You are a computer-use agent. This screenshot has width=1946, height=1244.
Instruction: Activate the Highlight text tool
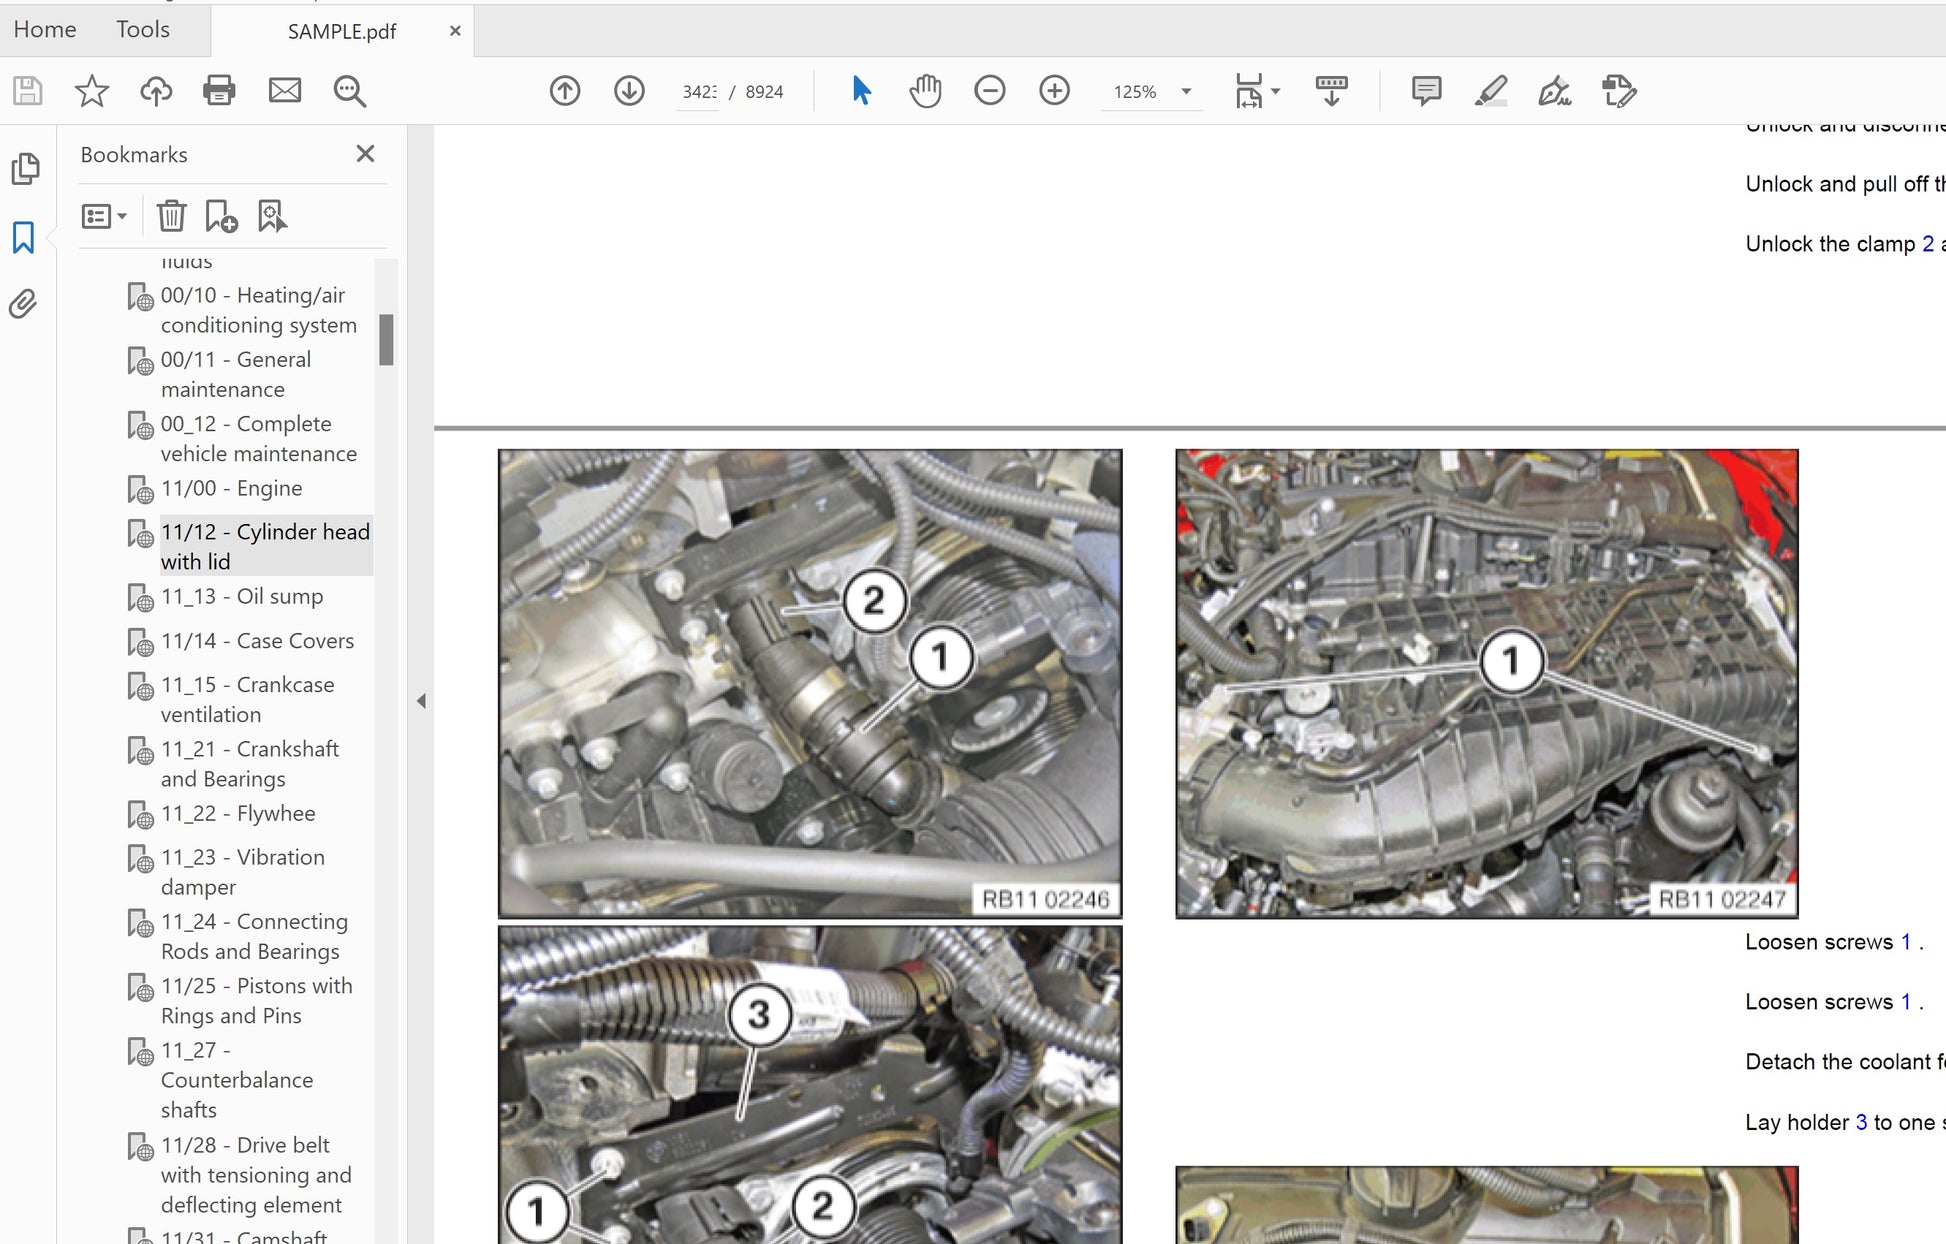point(1490,90)
